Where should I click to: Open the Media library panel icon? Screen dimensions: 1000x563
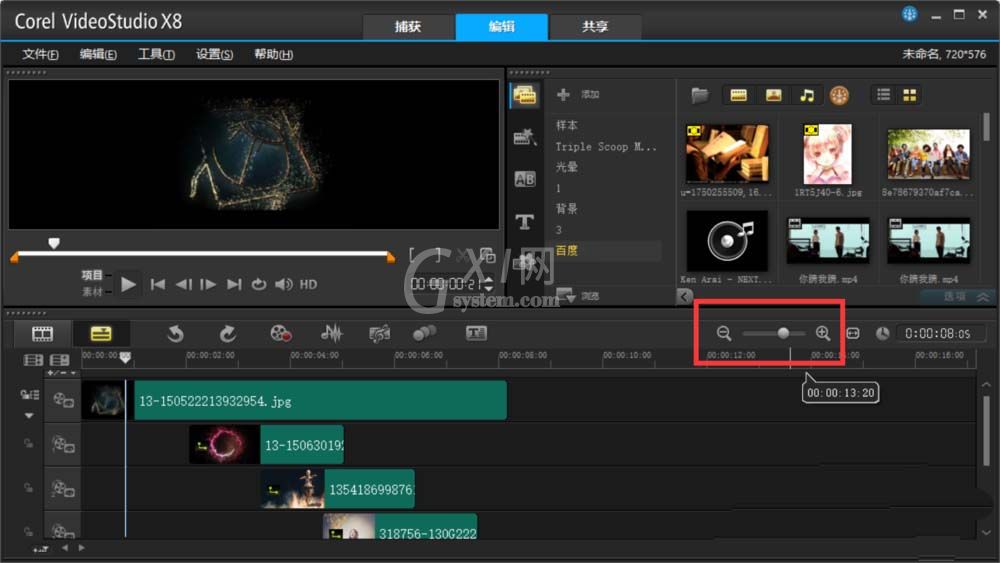click(x=525, y=95)
